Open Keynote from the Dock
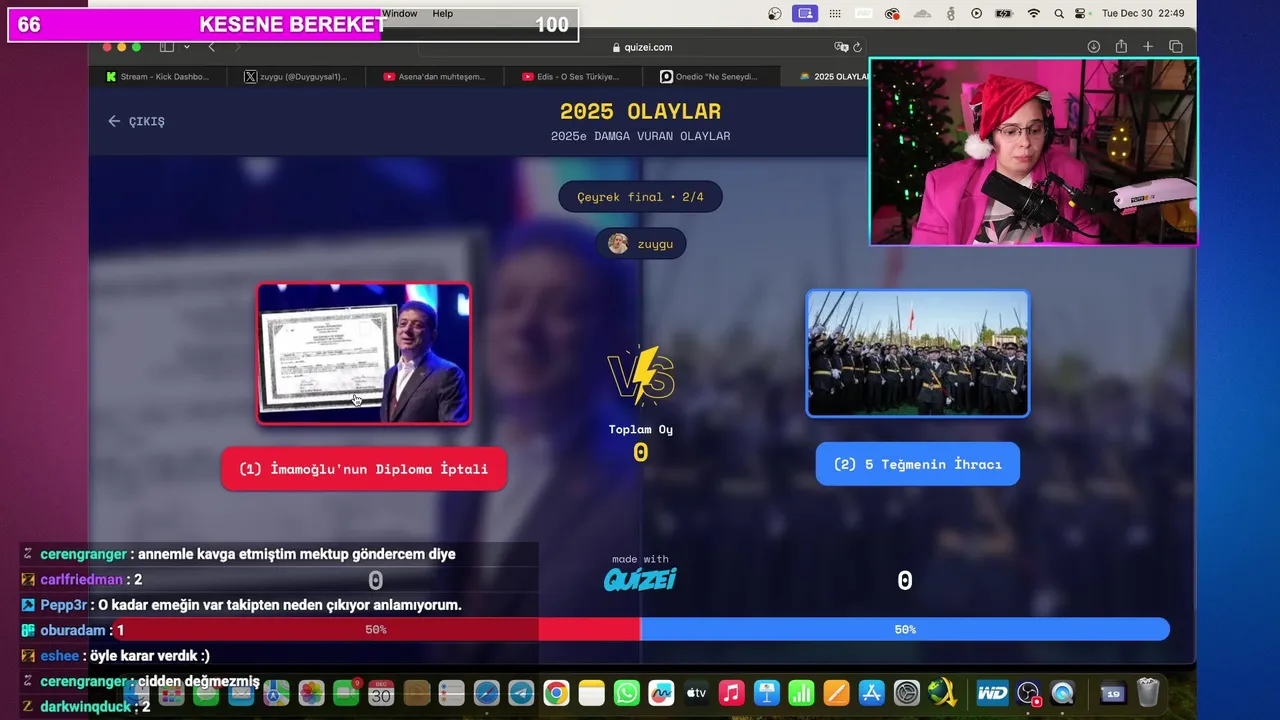Image resolution: width=1280 pixels, height=720 pixels. click(767, 693)
